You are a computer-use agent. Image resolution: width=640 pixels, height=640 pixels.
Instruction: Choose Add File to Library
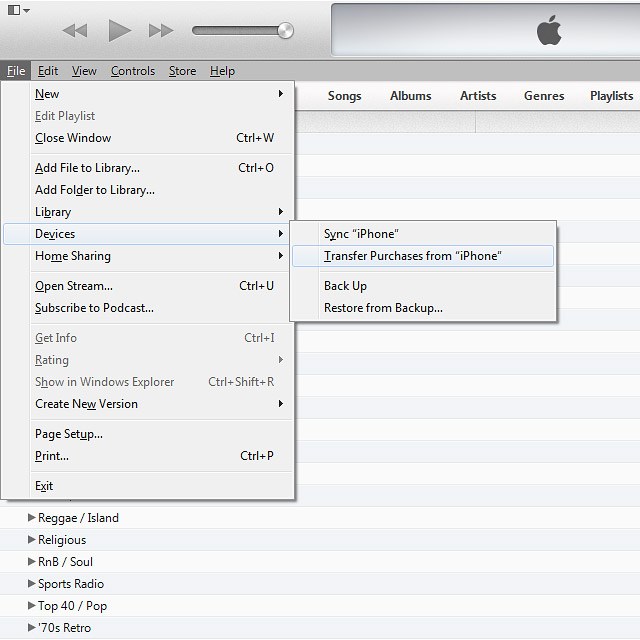click(87, 168)
